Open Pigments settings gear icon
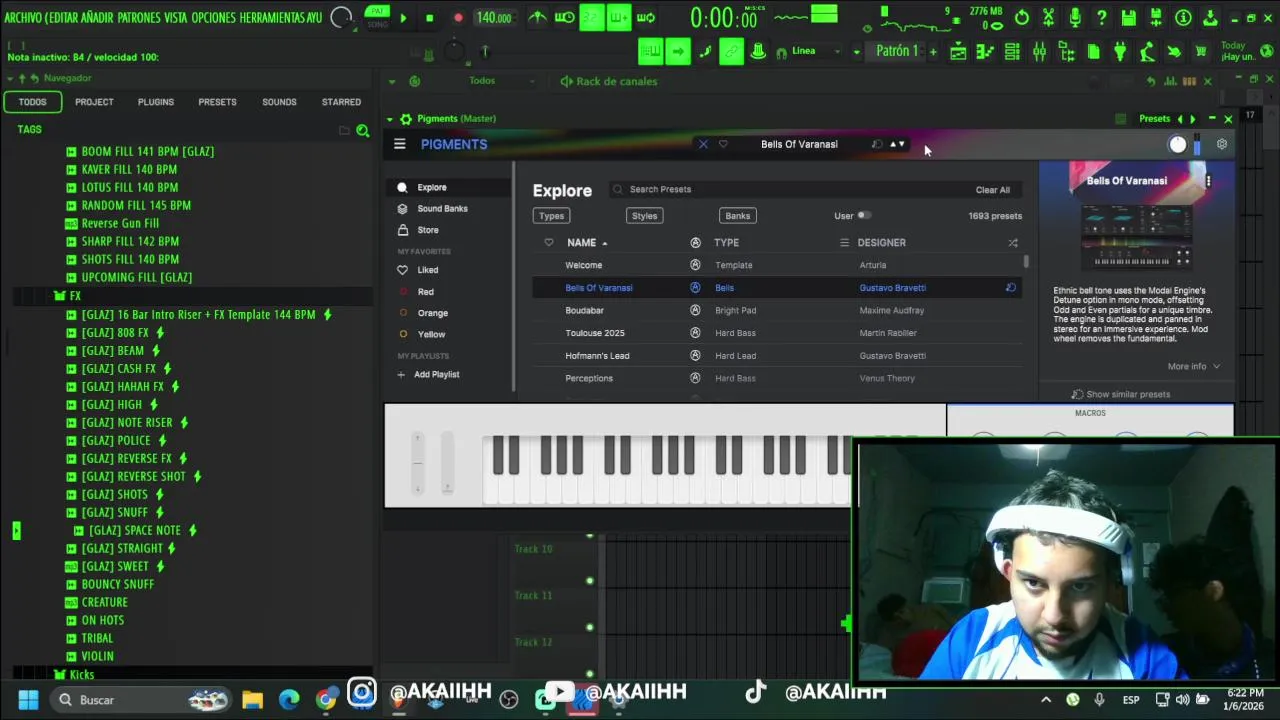Viewport: 1280px width, 720px height. pyautogui.click(x=1221, y=144)
